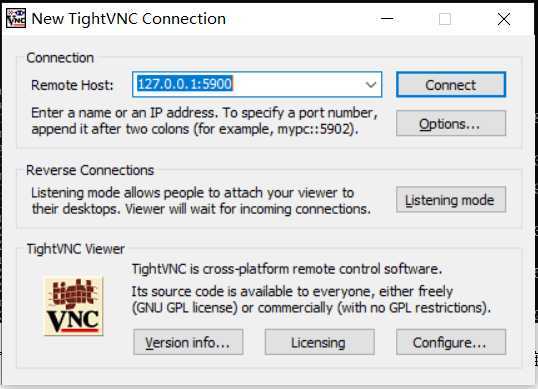
Task: Click the greyed-out maximize window button
Action: click(445, 19)
